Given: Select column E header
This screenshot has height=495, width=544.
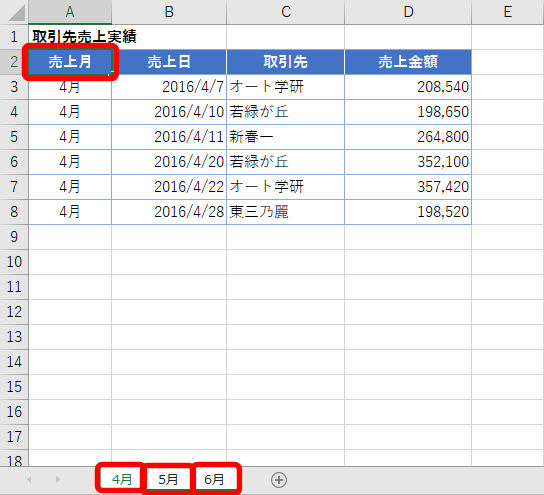Looking at the screenshot, I should [x=508, y=12].
